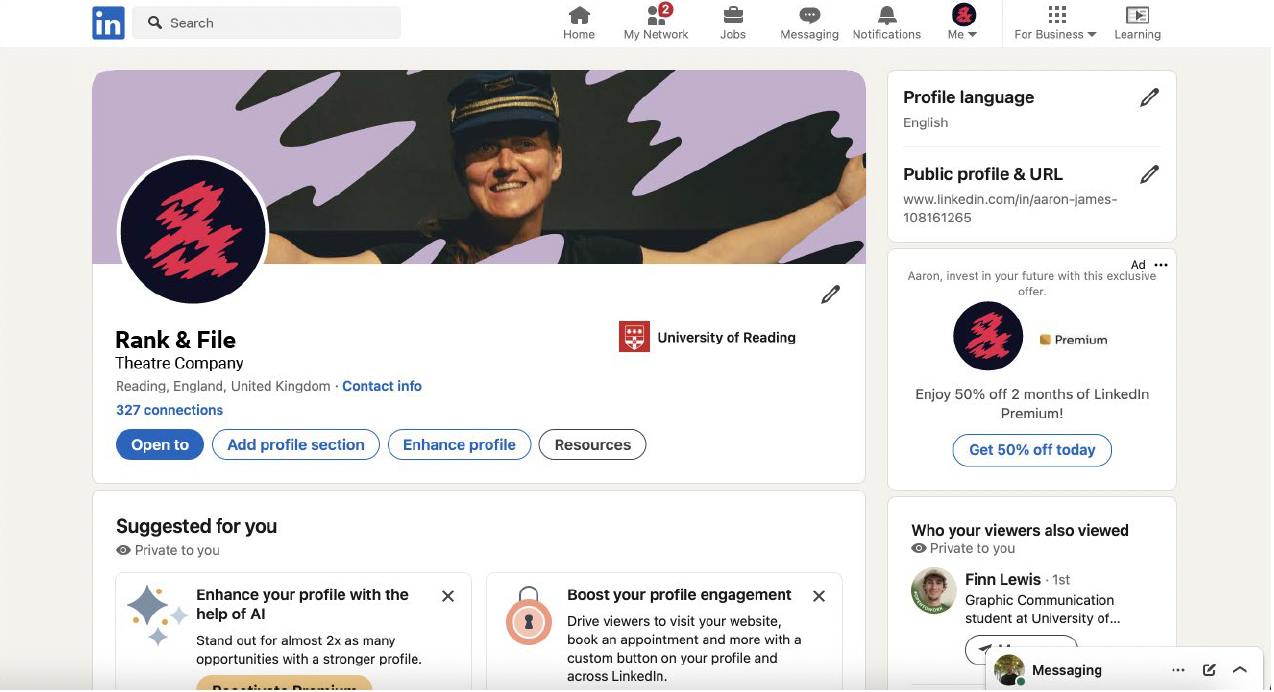This screenshot has width=1274, height=692.
Task: Edit profile language with pencil icon
Action: 1150,98
